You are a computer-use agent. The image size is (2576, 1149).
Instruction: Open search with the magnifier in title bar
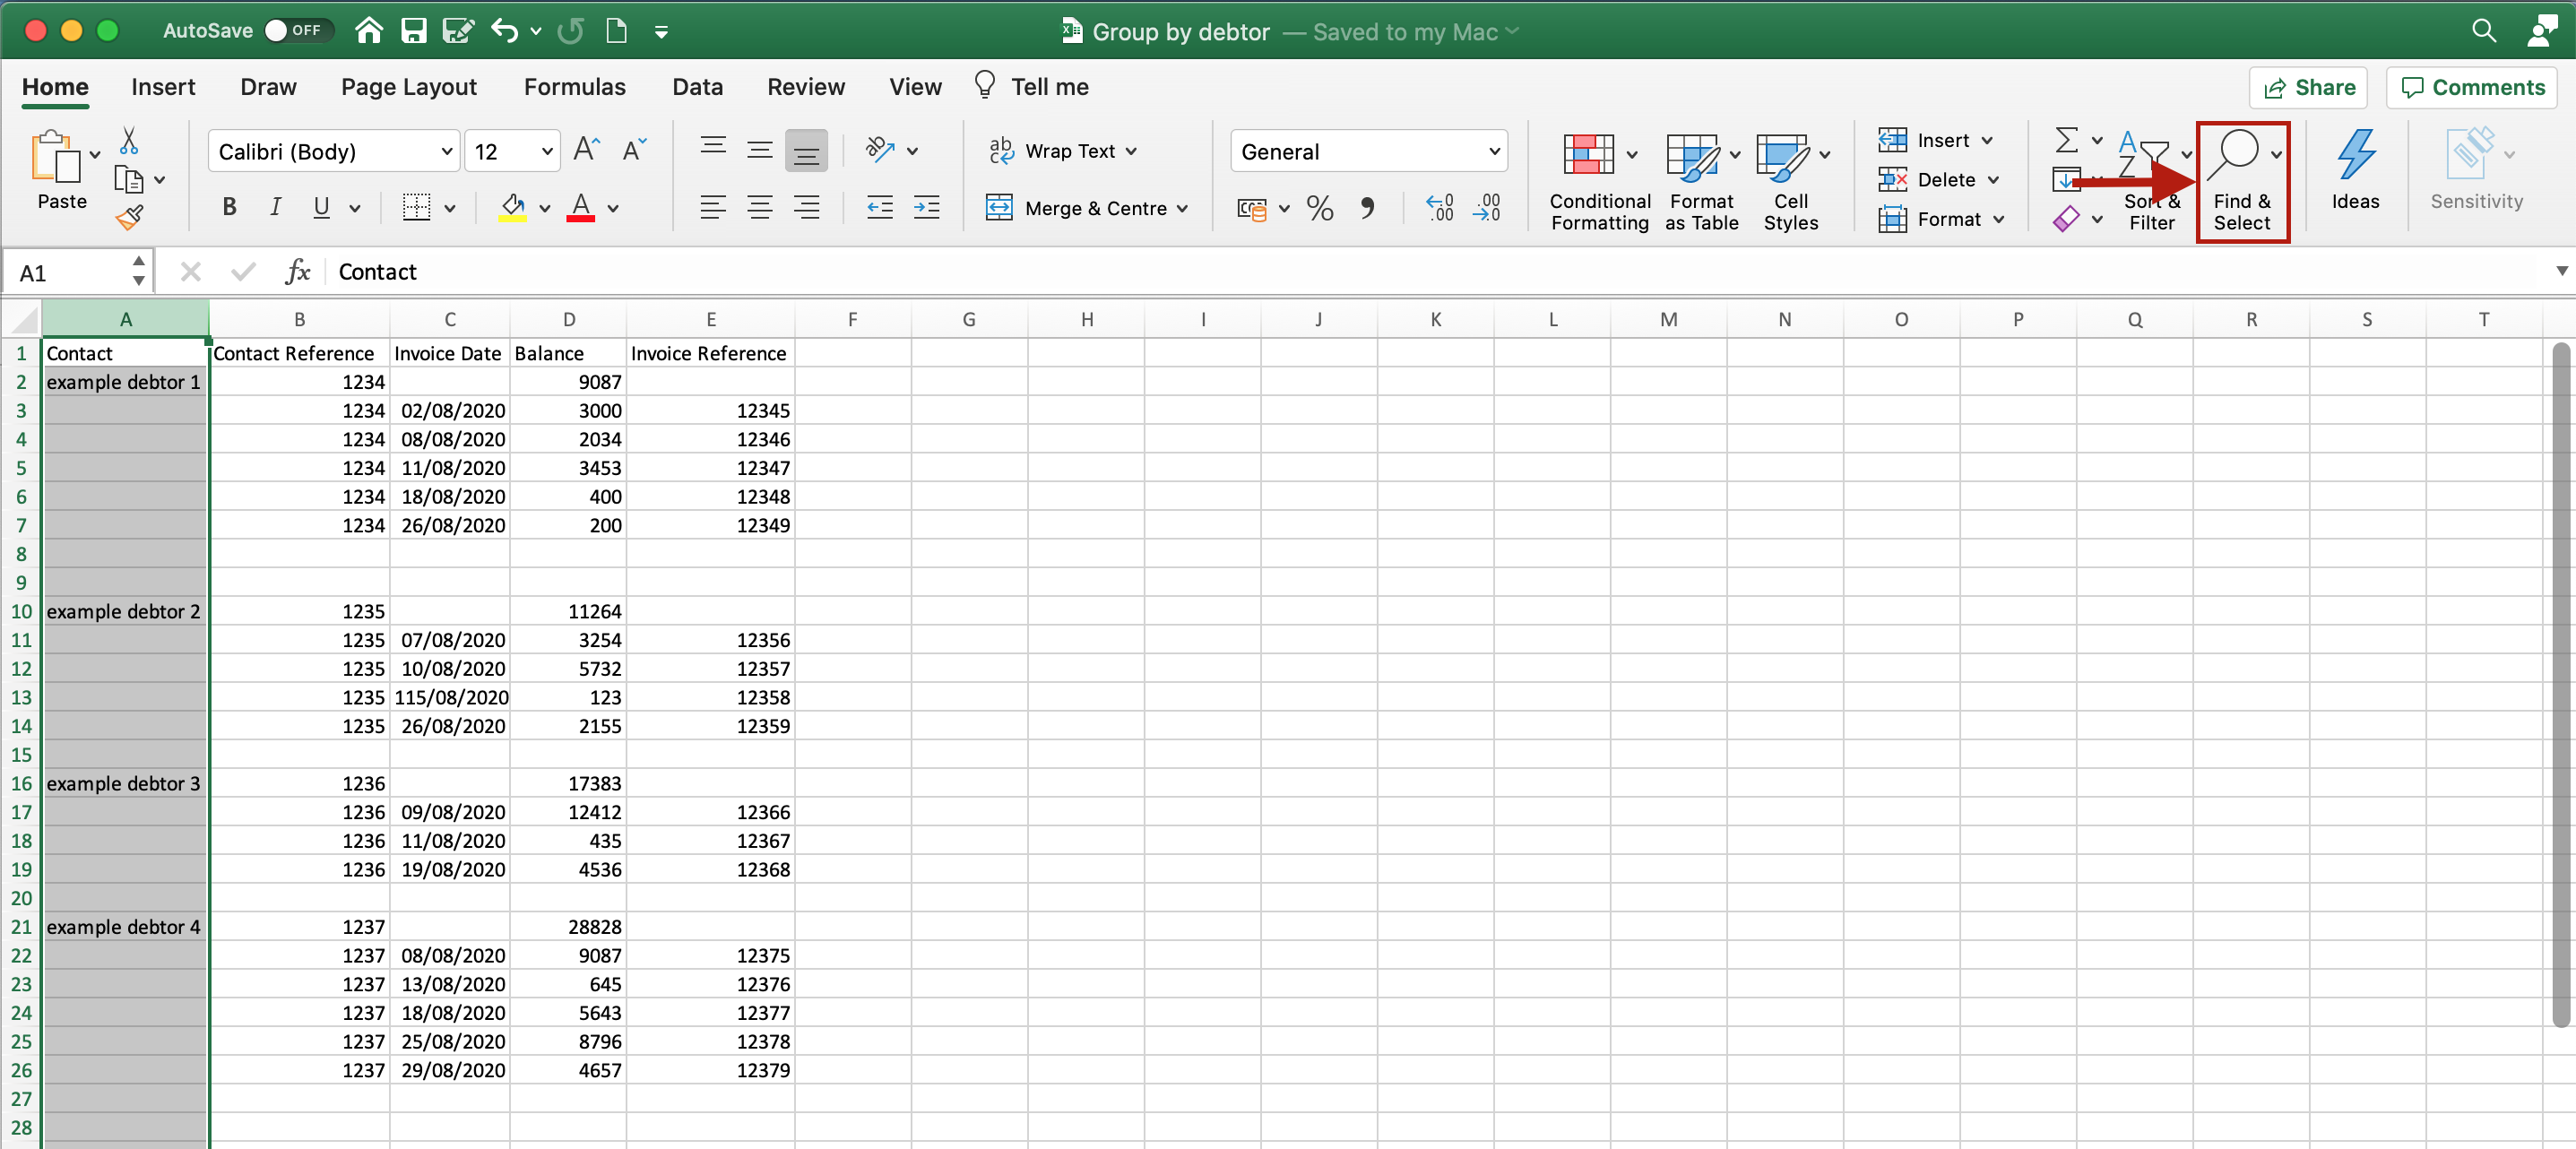tap(2484, 31)
